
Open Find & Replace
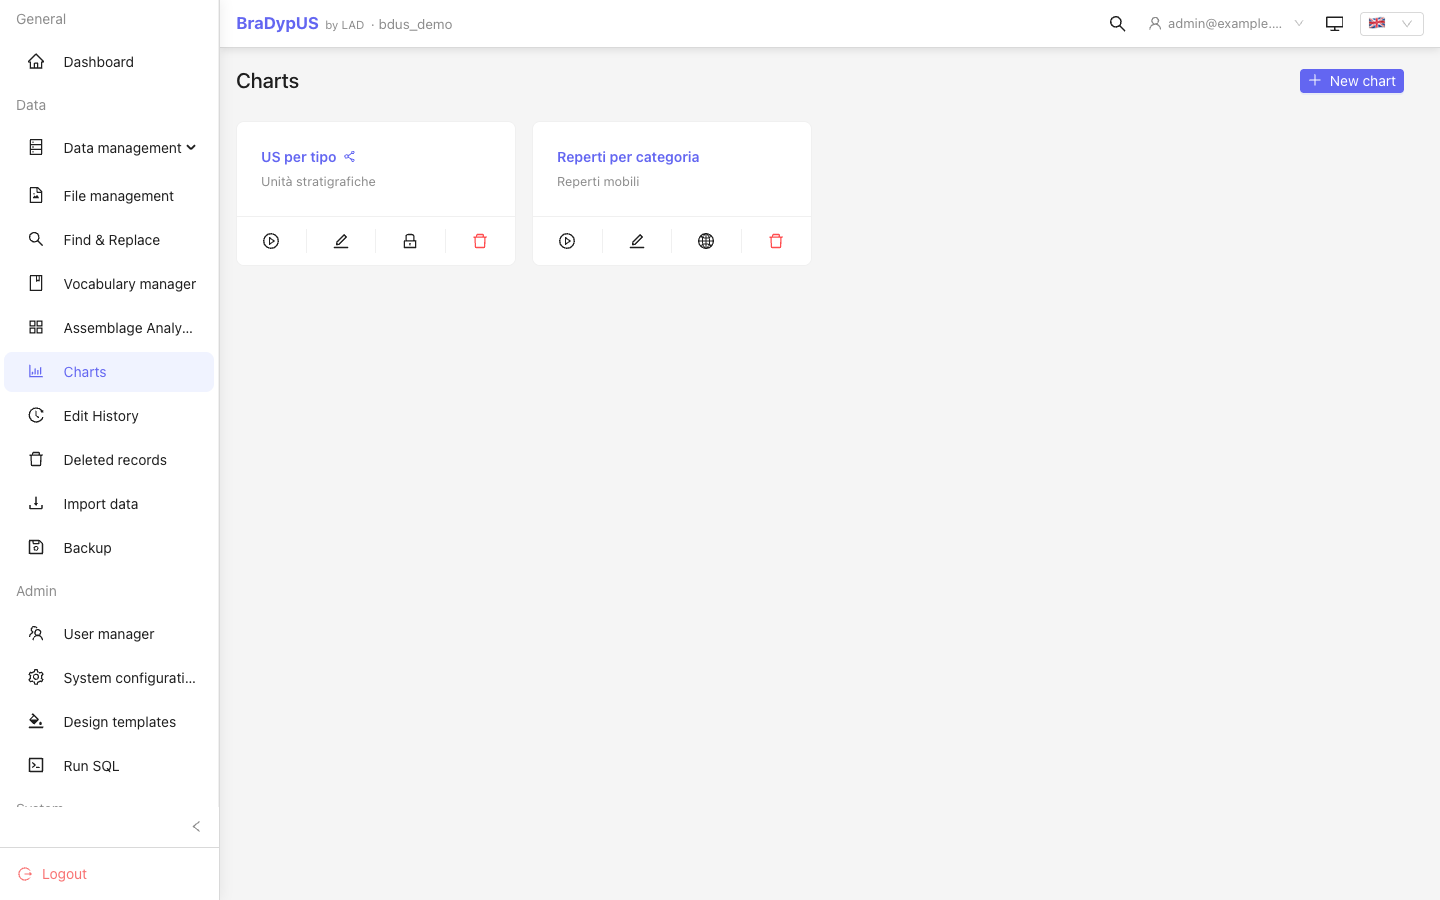[109, 240]
